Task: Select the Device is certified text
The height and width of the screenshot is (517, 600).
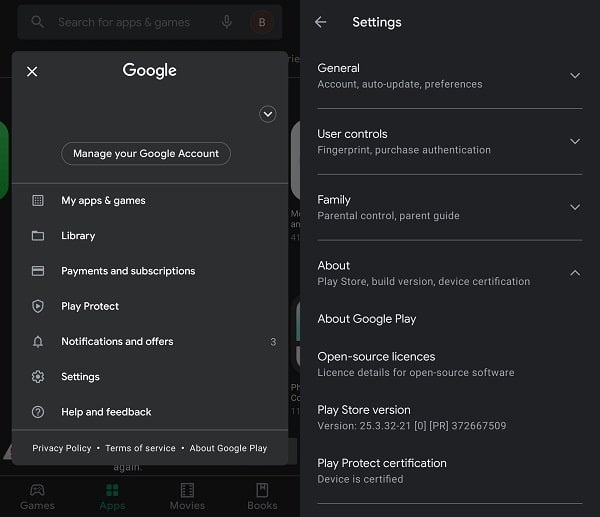Action: (x=360, y=479)
